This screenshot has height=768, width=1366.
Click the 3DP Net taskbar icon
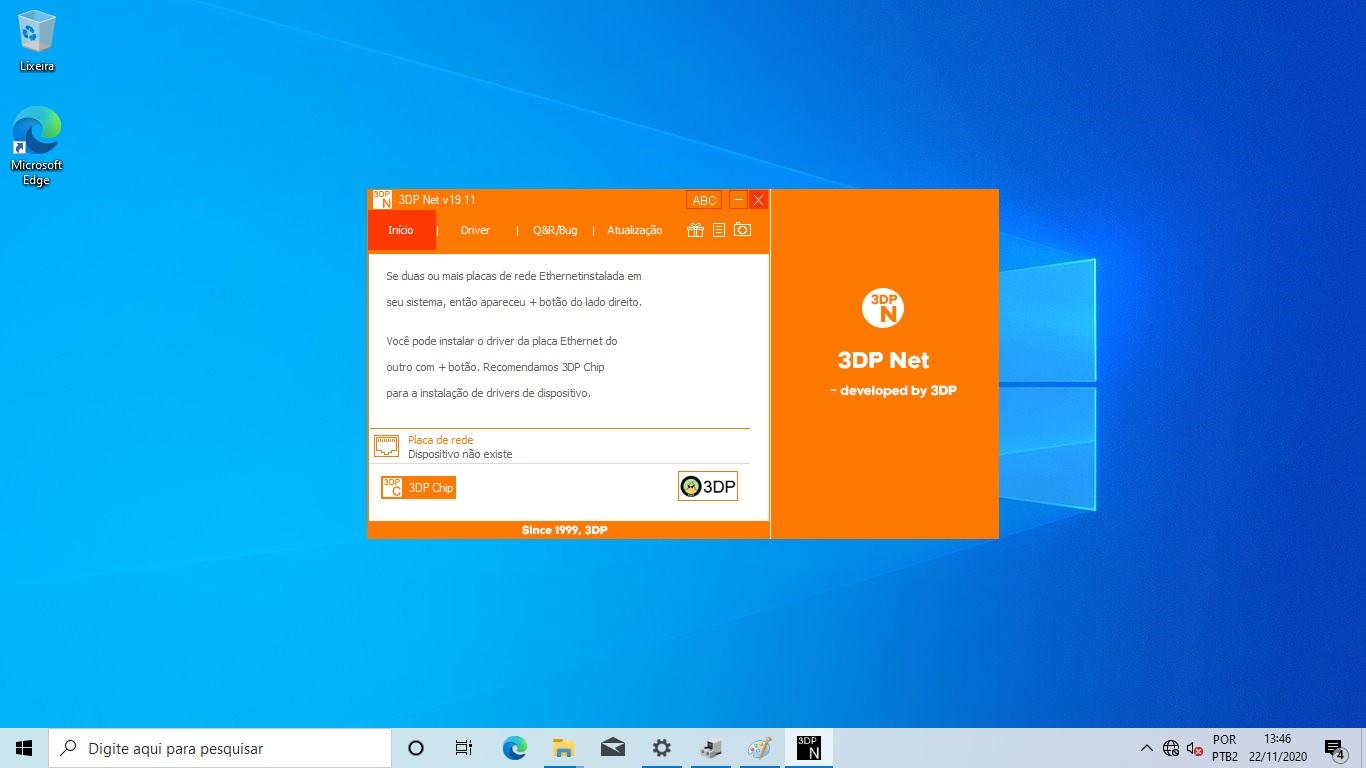[x=808, y=748]
